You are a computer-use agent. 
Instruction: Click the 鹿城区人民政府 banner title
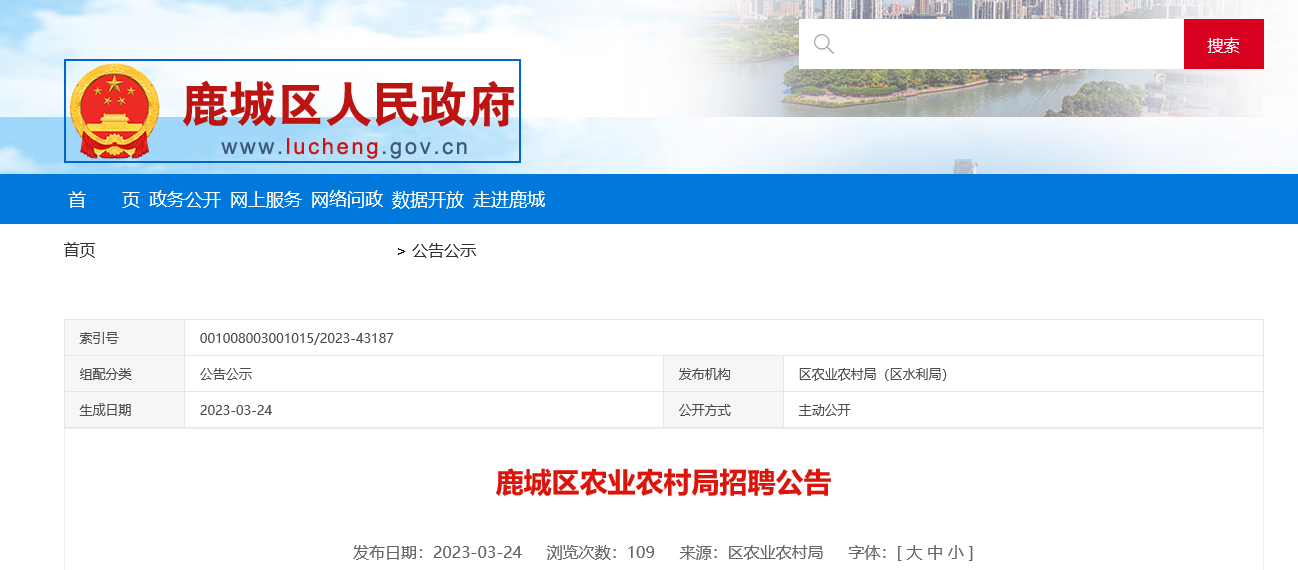[348, 104]
